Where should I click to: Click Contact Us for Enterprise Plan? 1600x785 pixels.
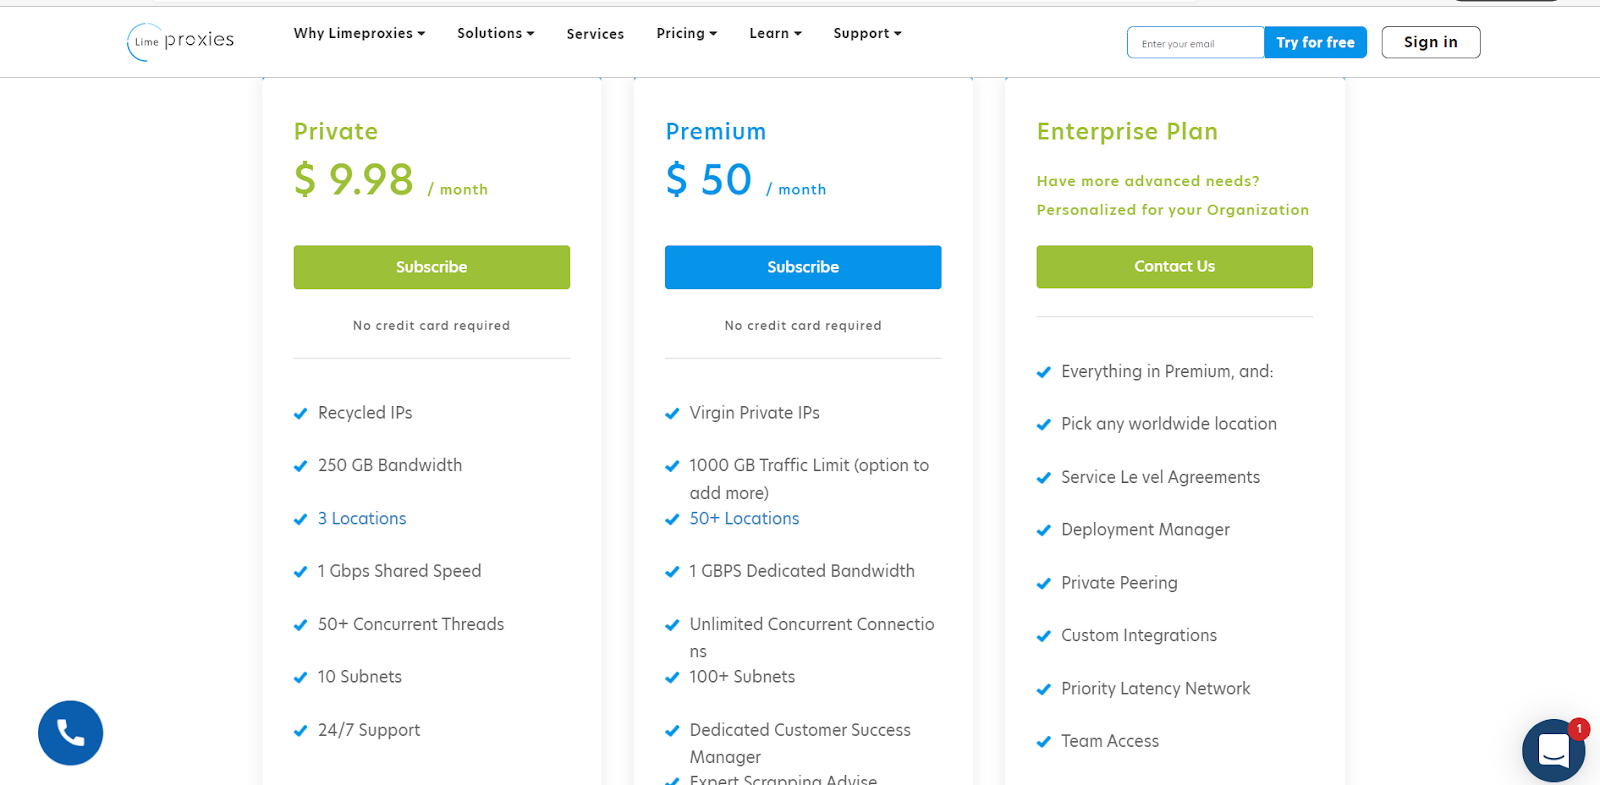(1174, 267)
